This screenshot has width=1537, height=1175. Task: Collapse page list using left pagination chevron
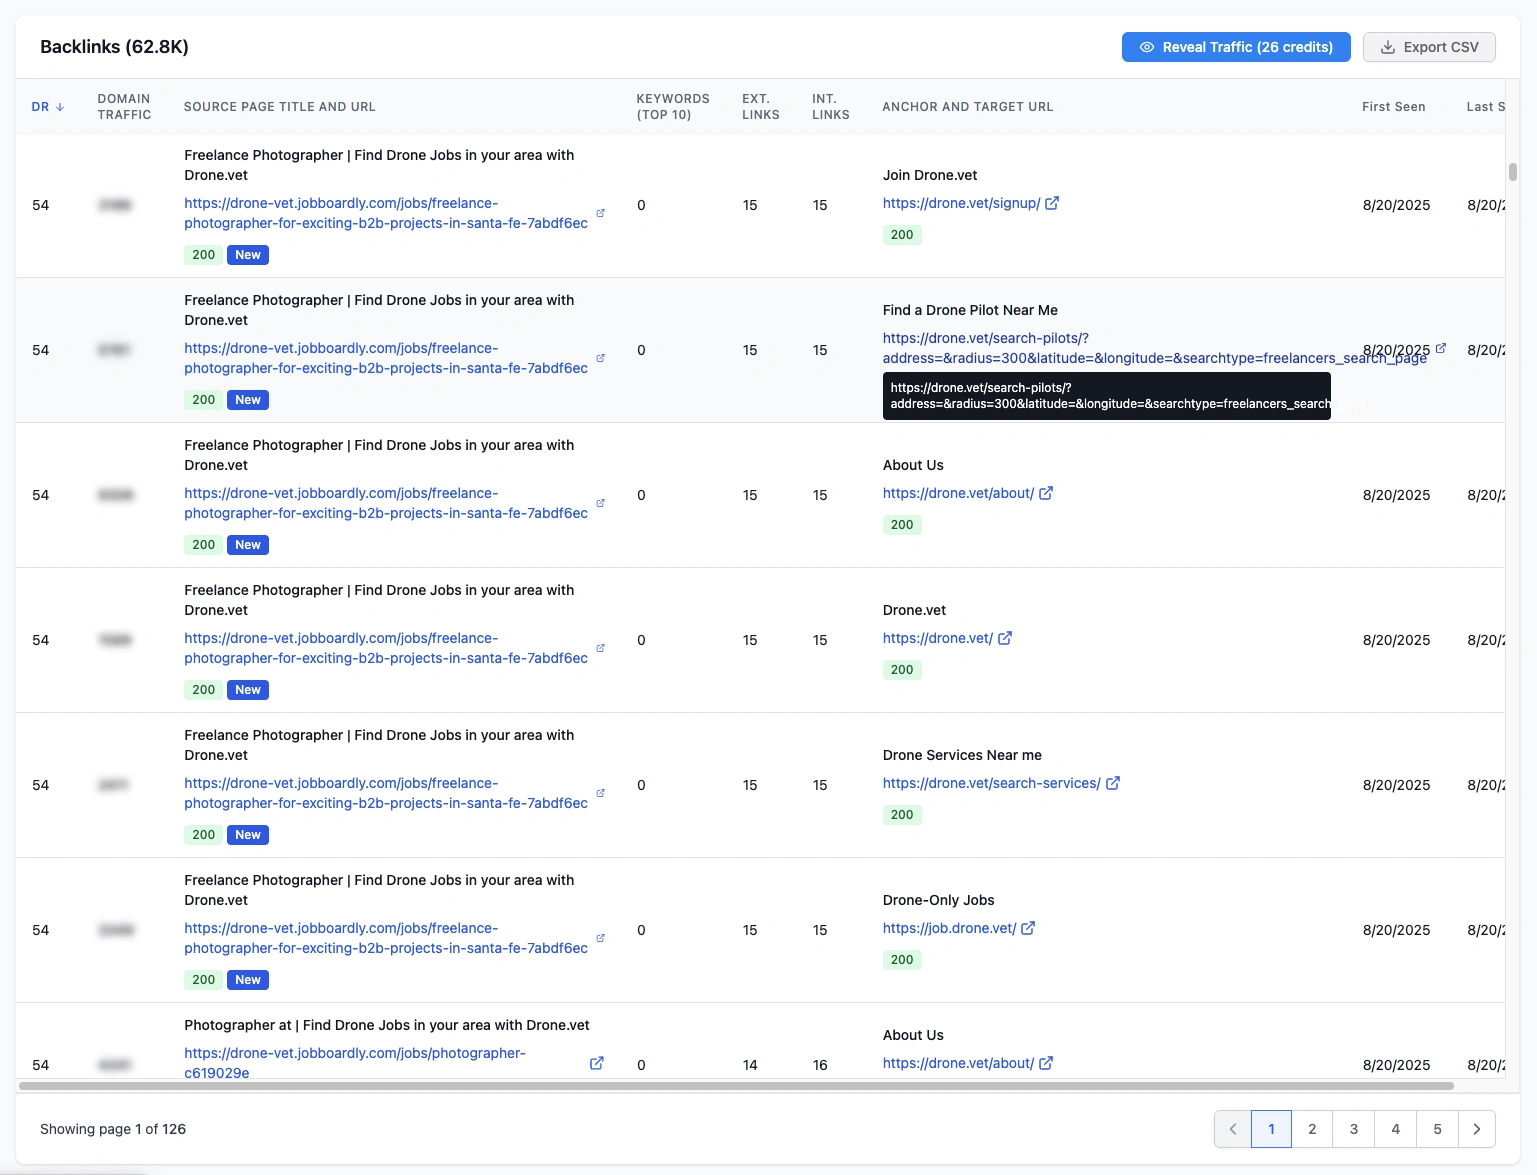point(1232,1128)
